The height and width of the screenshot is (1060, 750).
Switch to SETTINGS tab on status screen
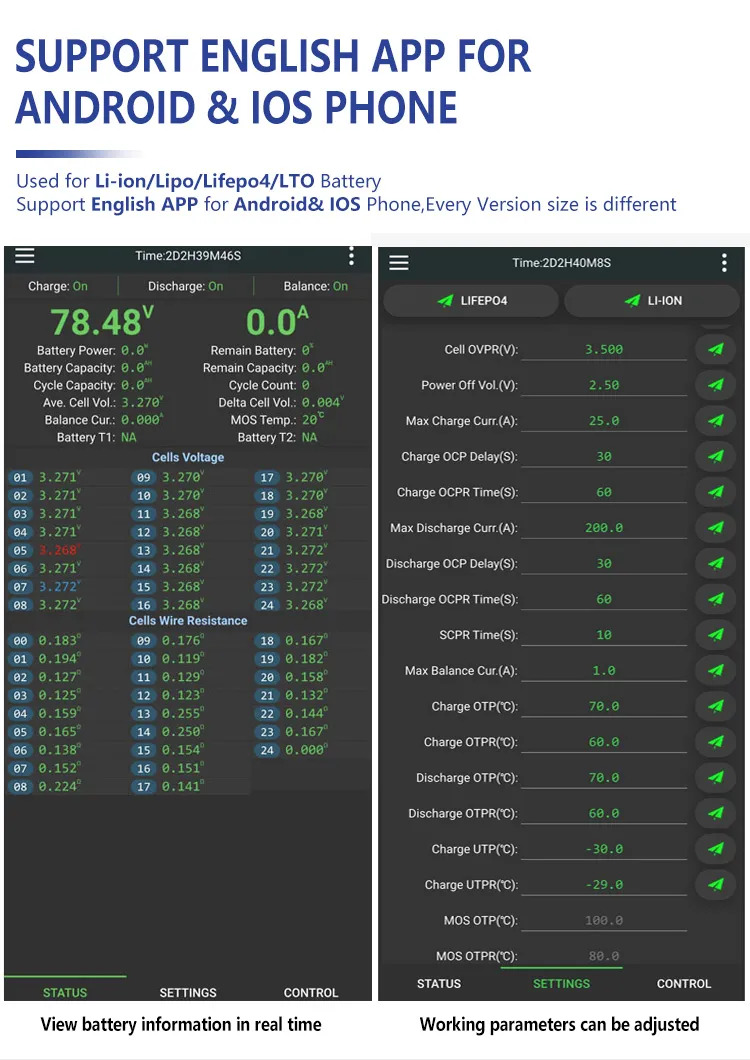point(188,992)
